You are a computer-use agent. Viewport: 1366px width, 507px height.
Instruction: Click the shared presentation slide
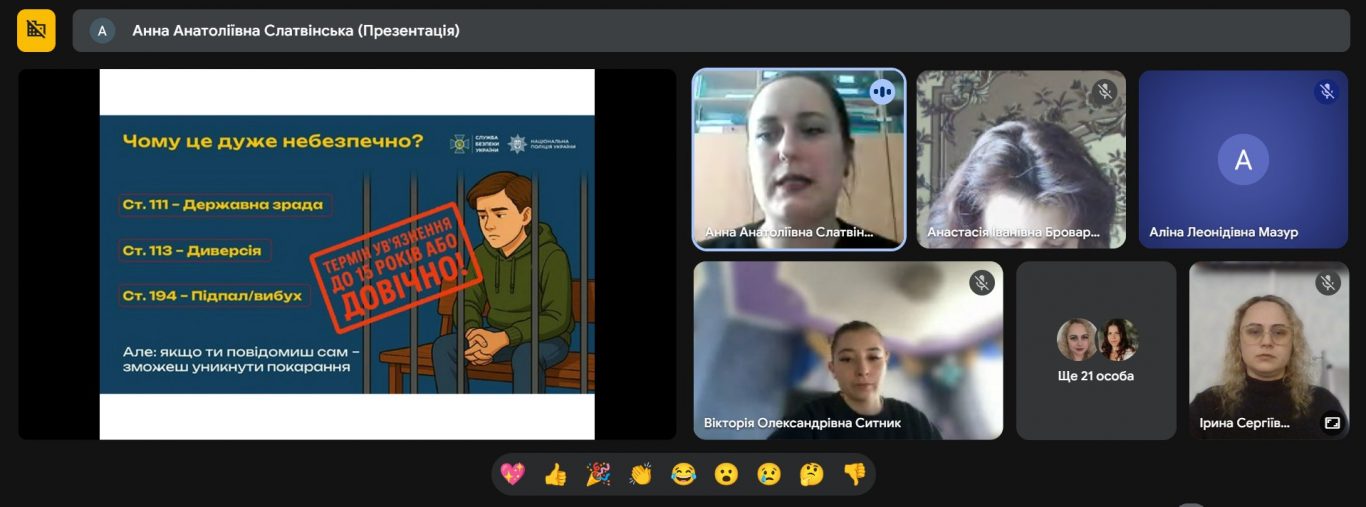click(347, 254)
